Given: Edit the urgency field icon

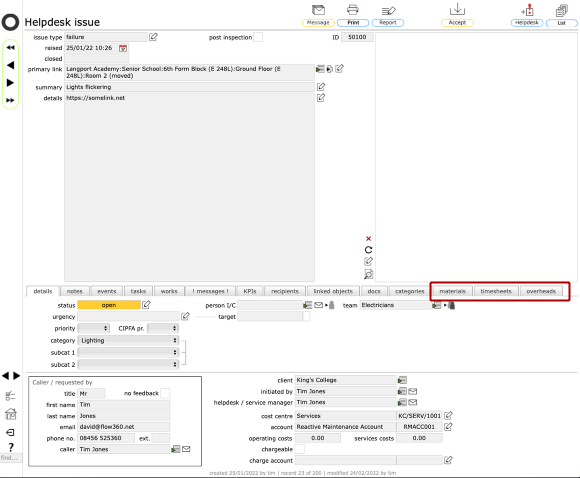Looking at the screenshot, I should [x=185, y=316].
